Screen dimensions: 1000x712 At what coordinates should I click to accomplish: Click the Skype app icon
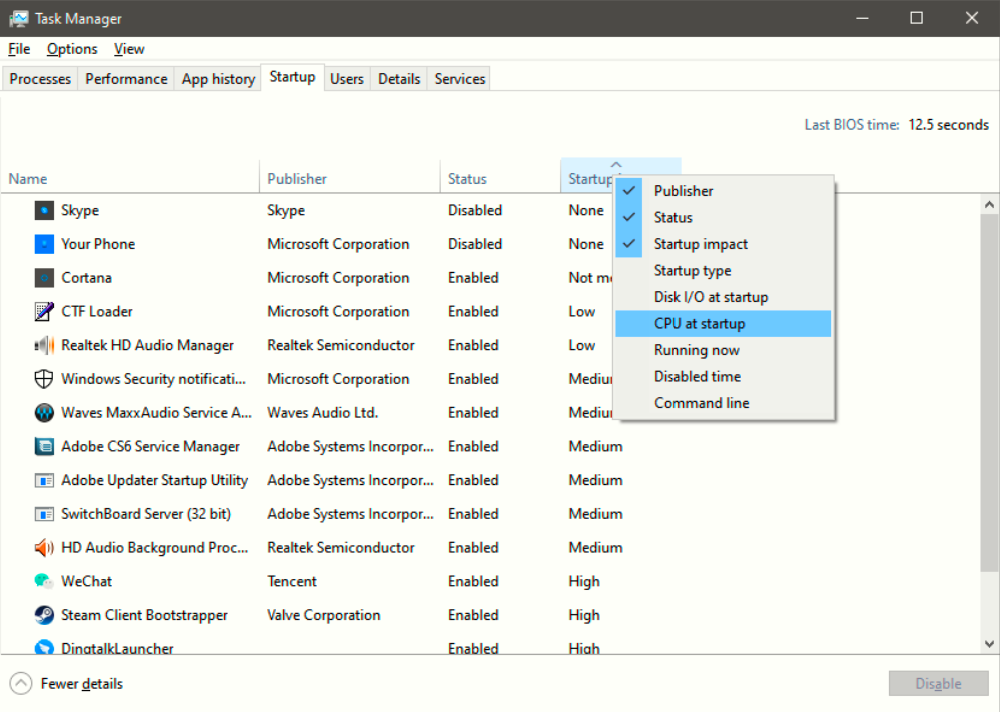pos(44,210)
